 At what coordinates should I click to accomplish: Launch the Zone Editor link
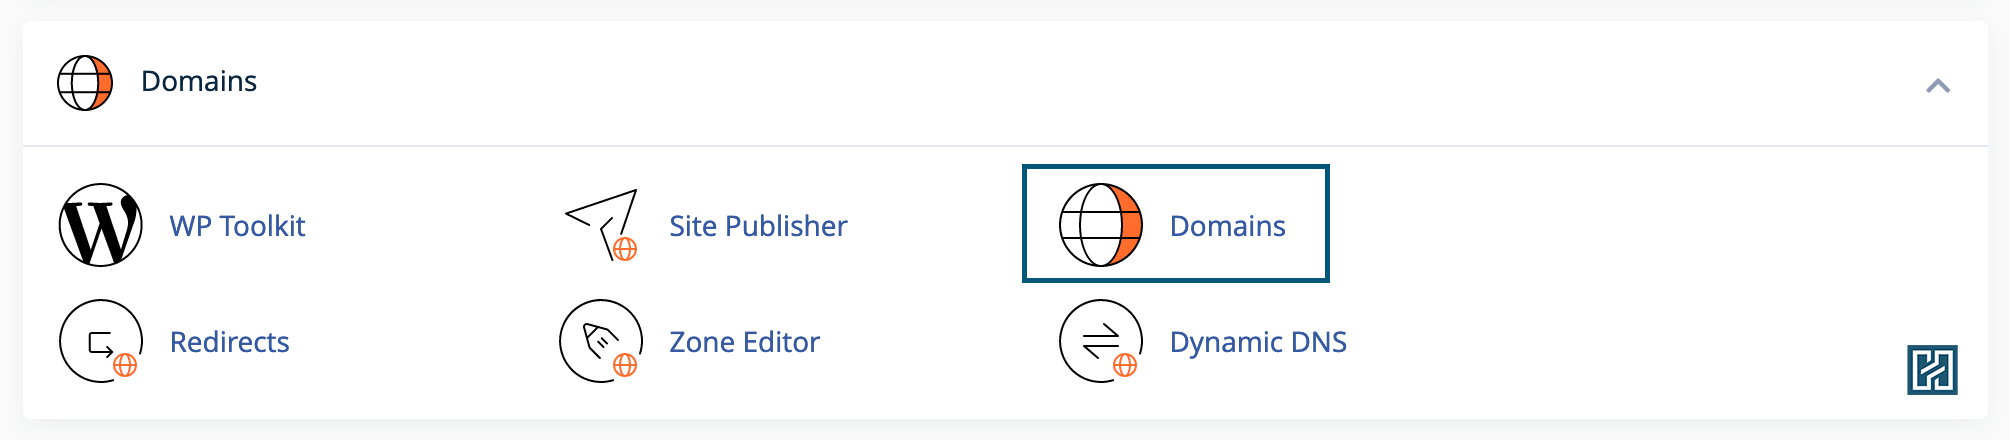[x=744, y=342]
